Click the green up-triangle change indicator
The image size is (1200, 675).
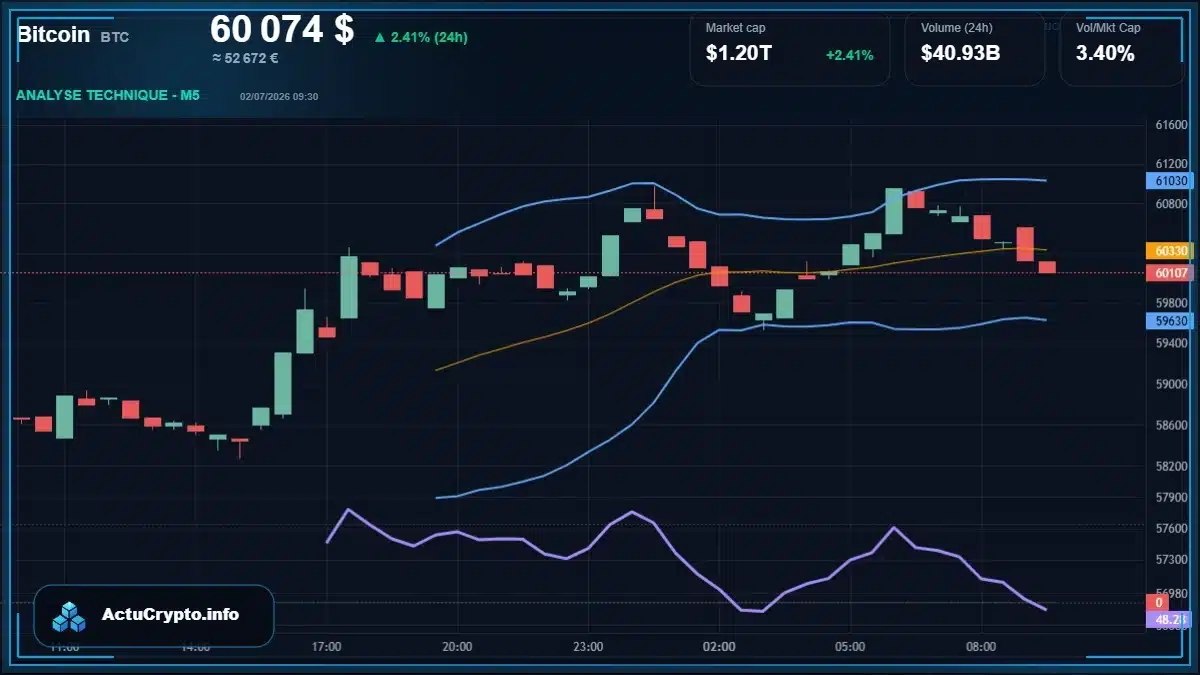[x=380, y=38]
